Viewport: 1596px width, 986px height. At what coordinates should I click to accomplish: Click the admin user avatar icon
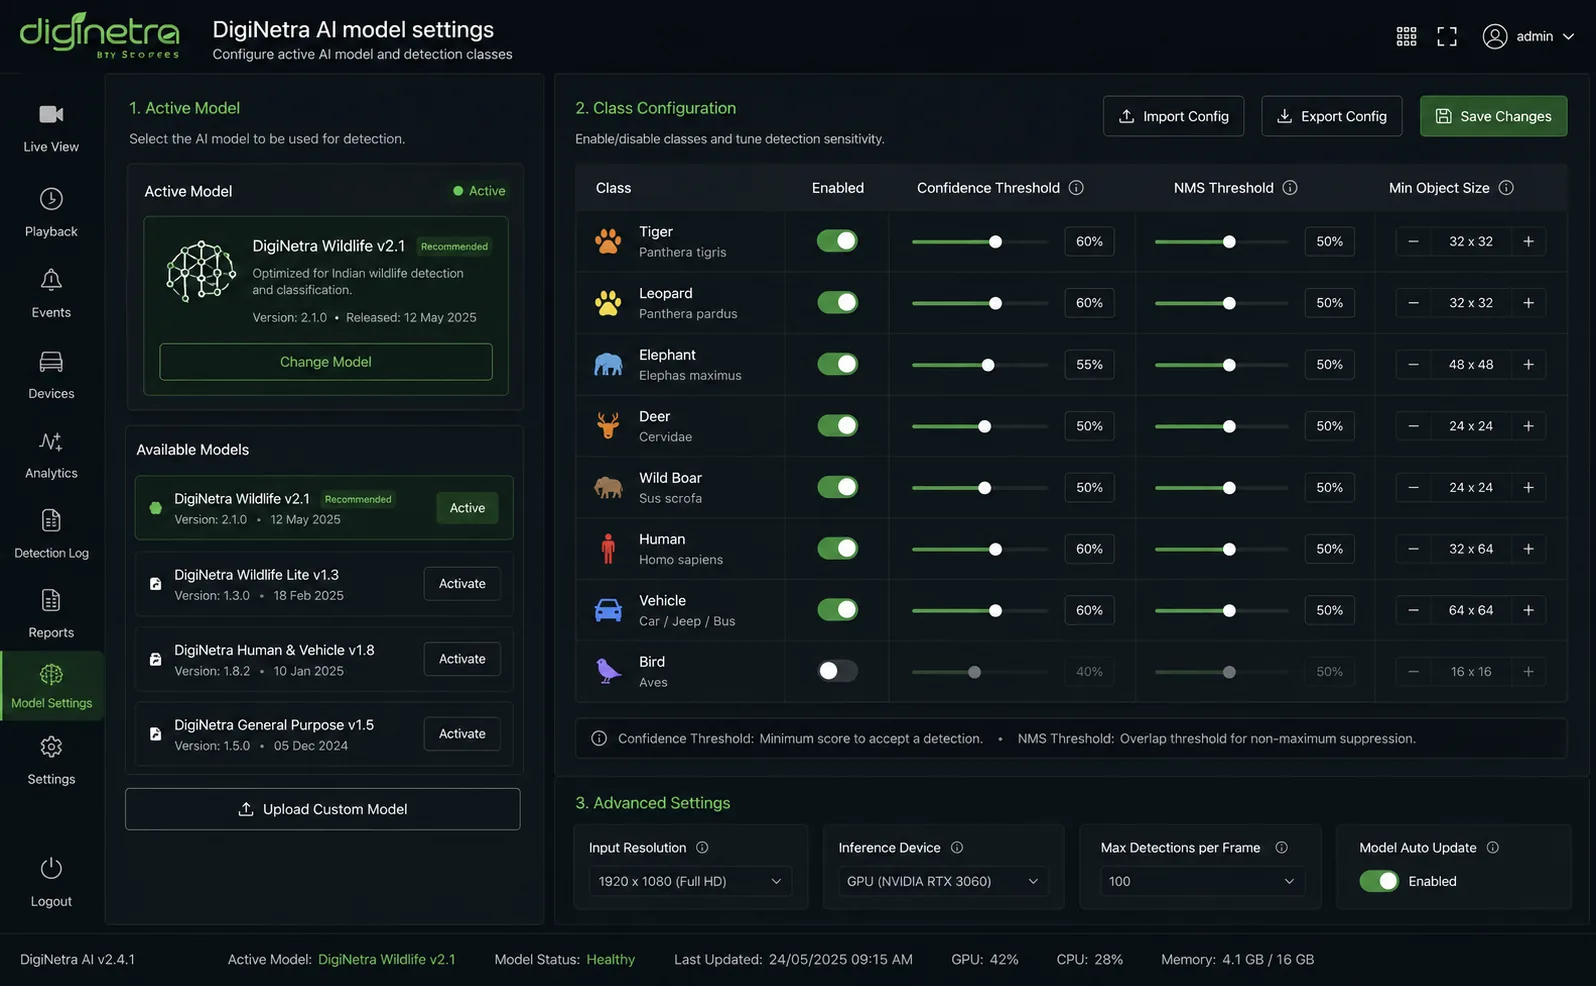1495,37
